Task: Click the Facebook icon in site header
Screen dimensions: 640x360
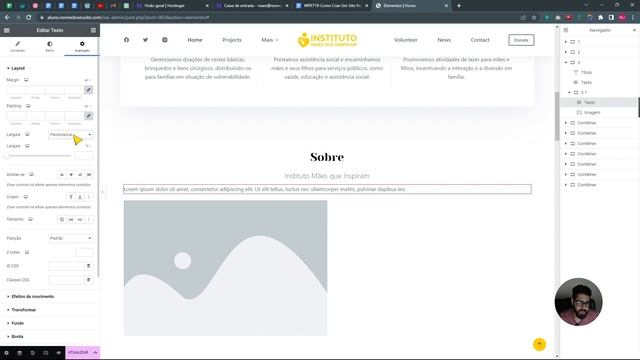Action: click(127, 40)
